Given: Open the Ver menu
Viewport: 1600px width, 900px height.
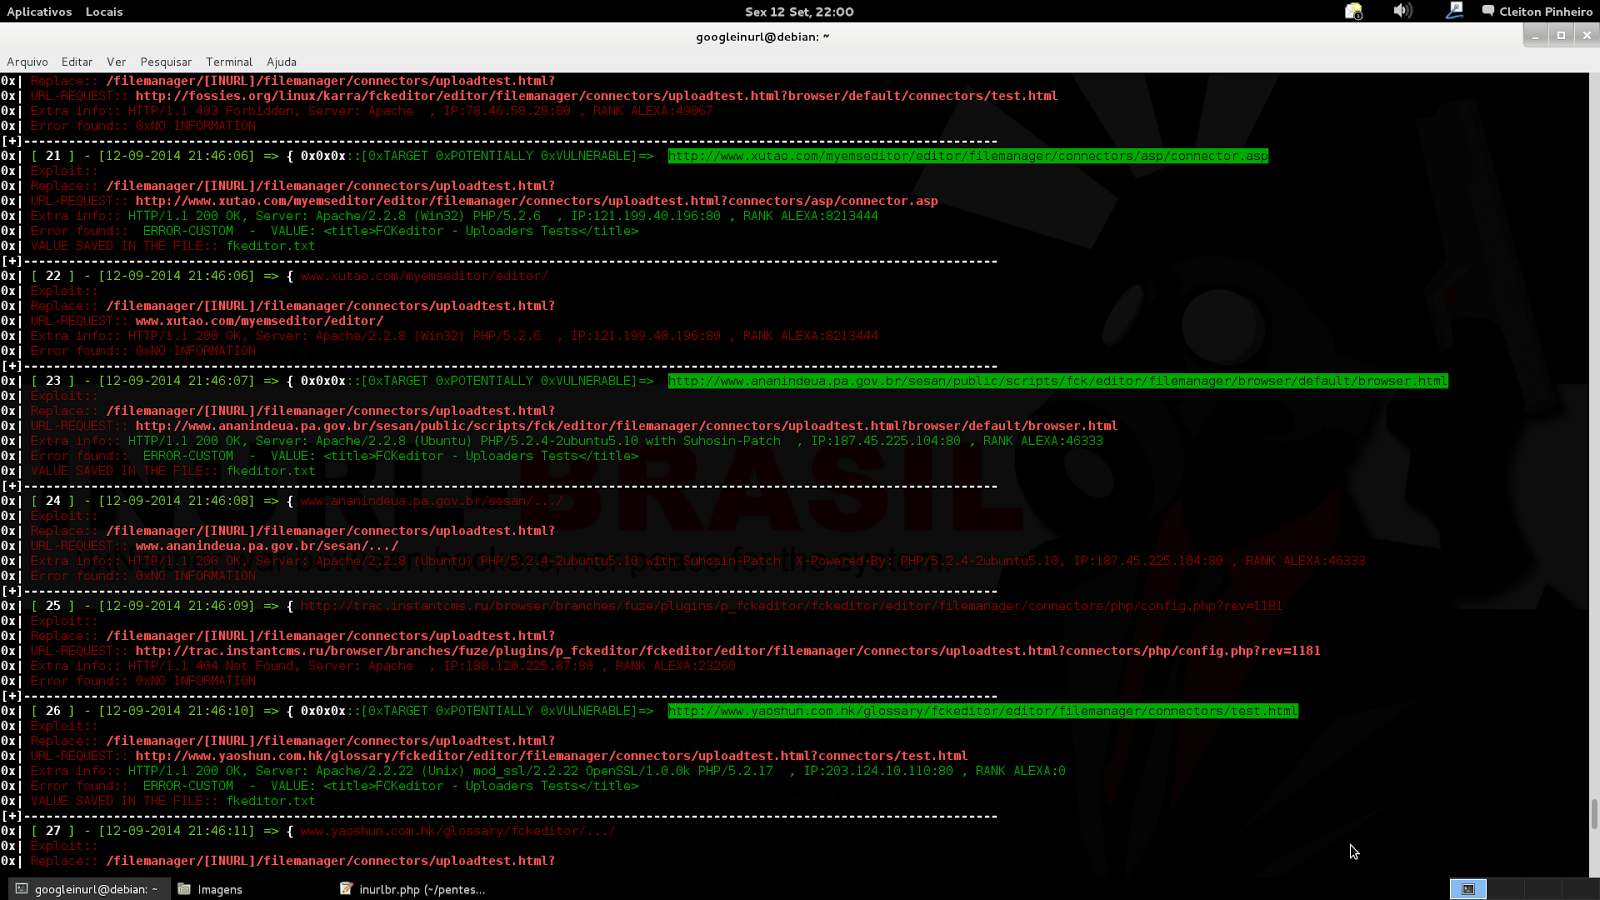Looking at the screenshot, I should point(116,62).
